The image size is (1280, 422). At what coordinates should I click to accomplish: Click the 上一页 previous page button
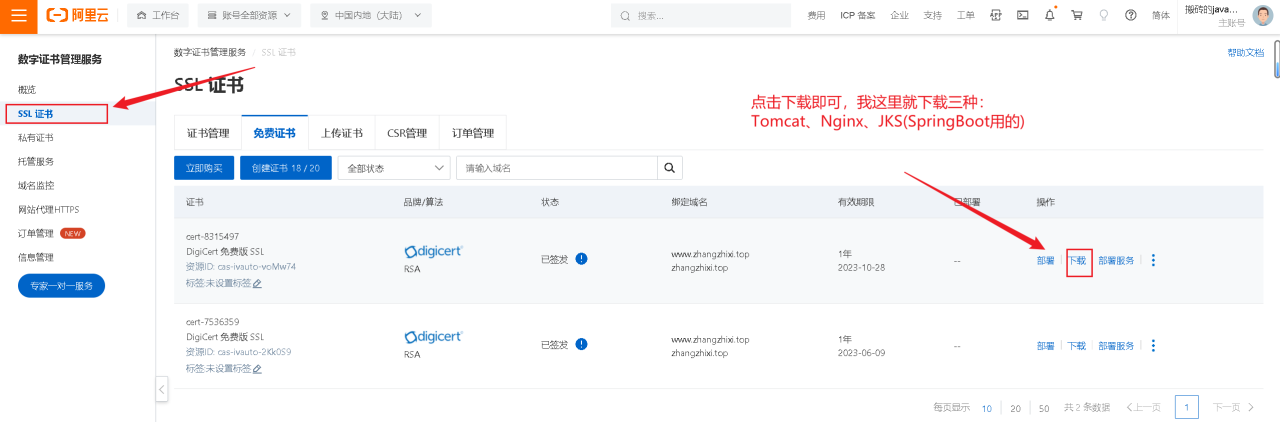point(1143,407)
